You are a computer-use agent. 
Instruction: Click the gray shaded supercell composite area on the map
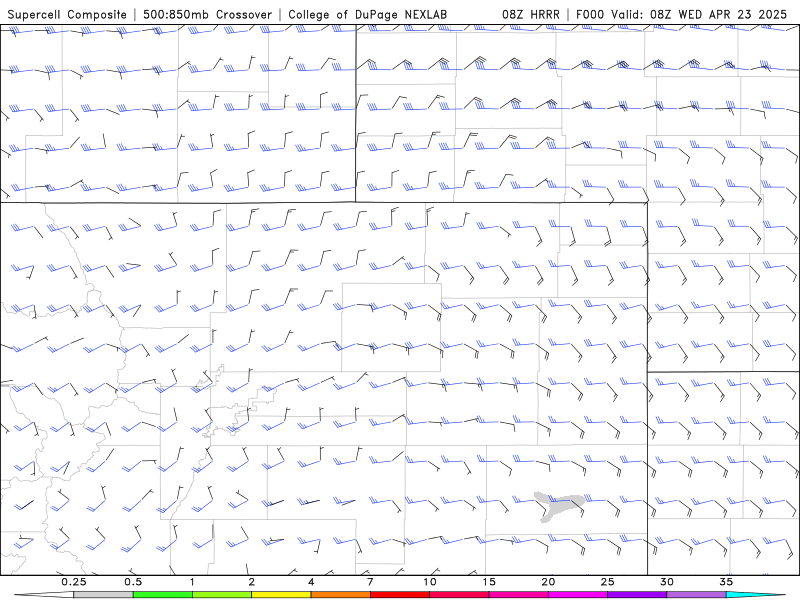tap(559, 505)
